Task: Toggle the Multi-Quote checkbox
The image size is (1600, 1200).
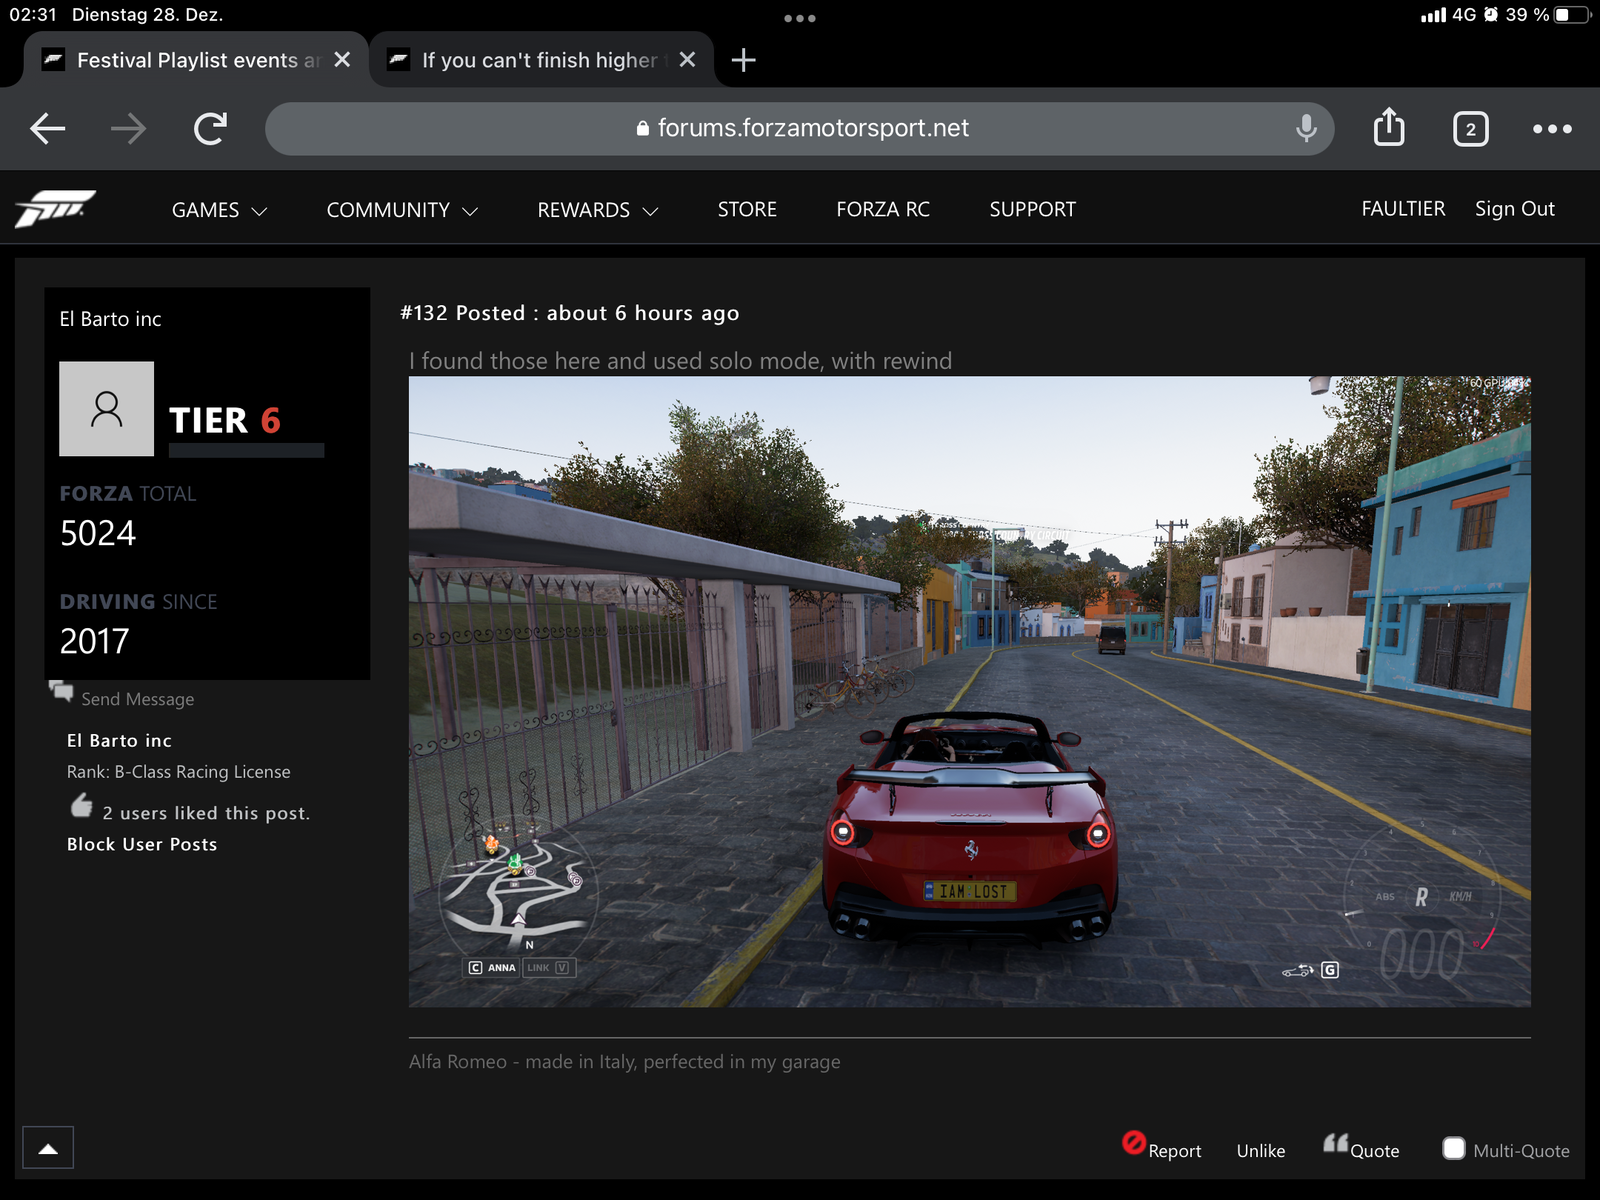Action: click(x=1454, y=1148)
